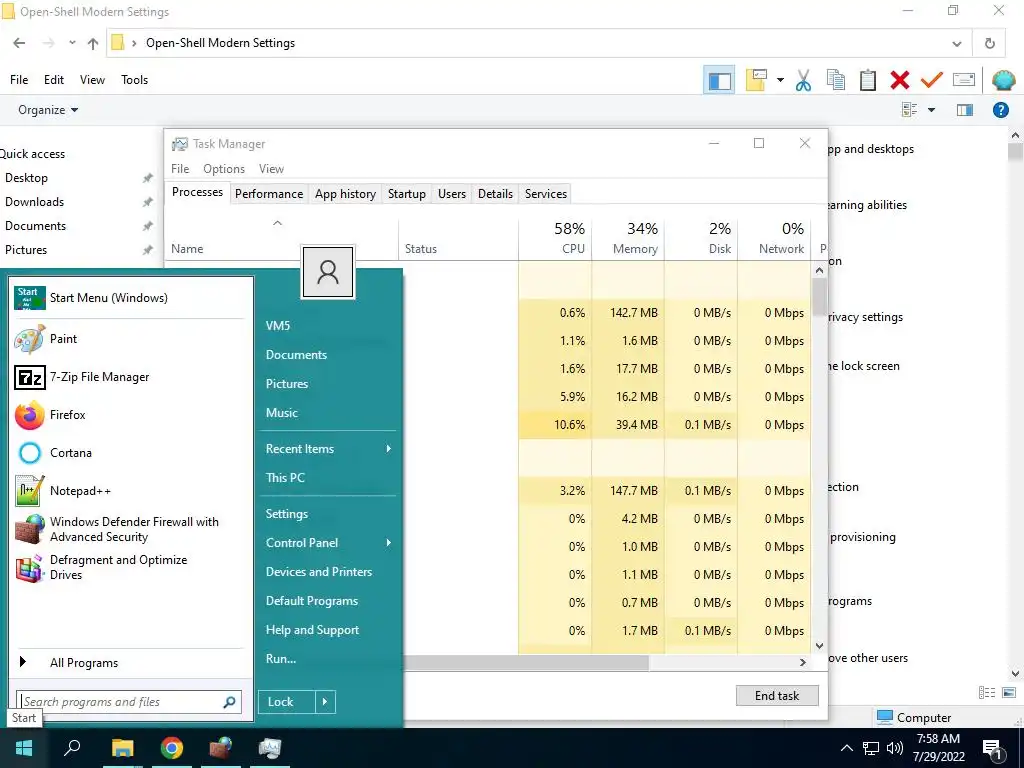Image resolution: width=1024 pixels, height=768 pixels.
Task: Click the Paste clipboard icon in Explorer toolbar
Action: click(x=867, y=80)
